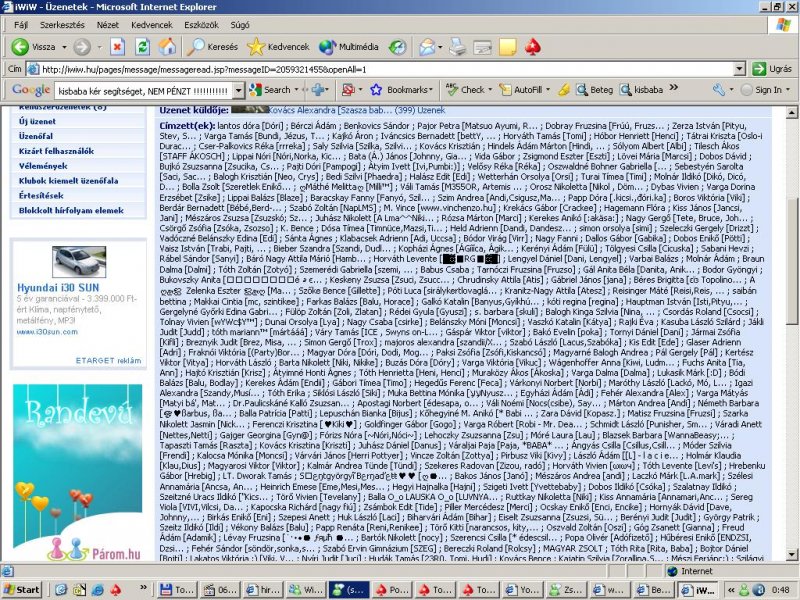Viewport: 800px width, 600px height.
Task: Click the Forward navigation arrow
Action: 82,47
